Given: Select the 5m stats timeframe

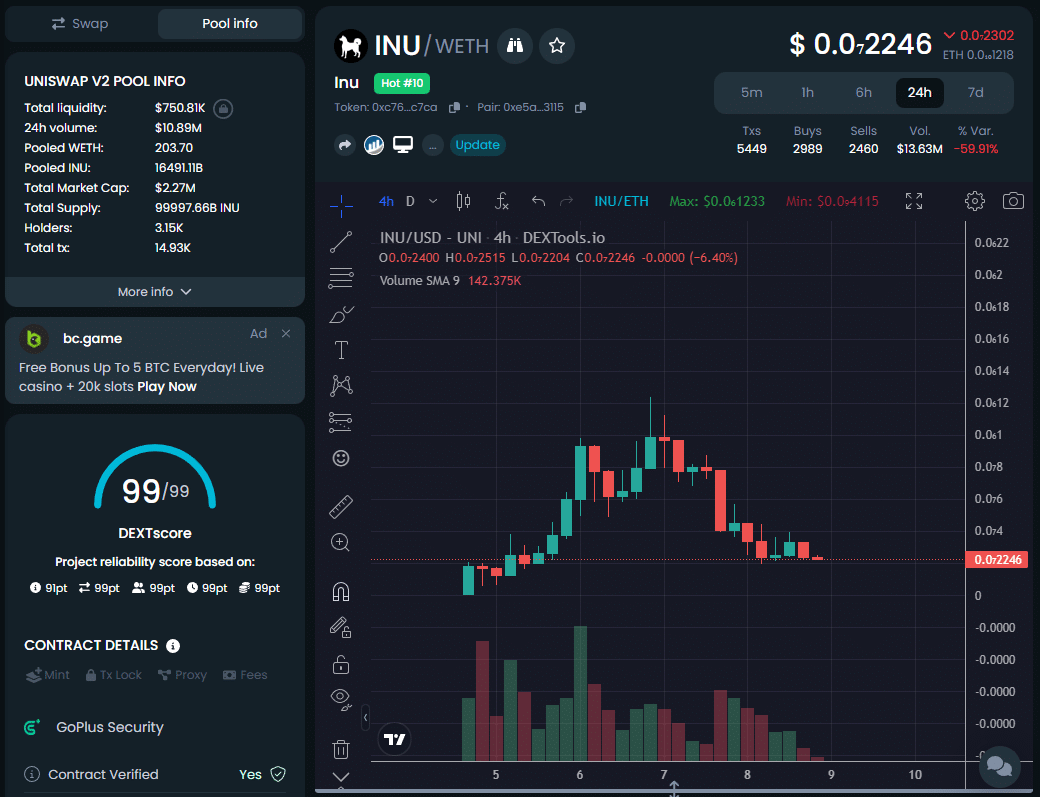Looking at the screenshot, I should [751, 92].
